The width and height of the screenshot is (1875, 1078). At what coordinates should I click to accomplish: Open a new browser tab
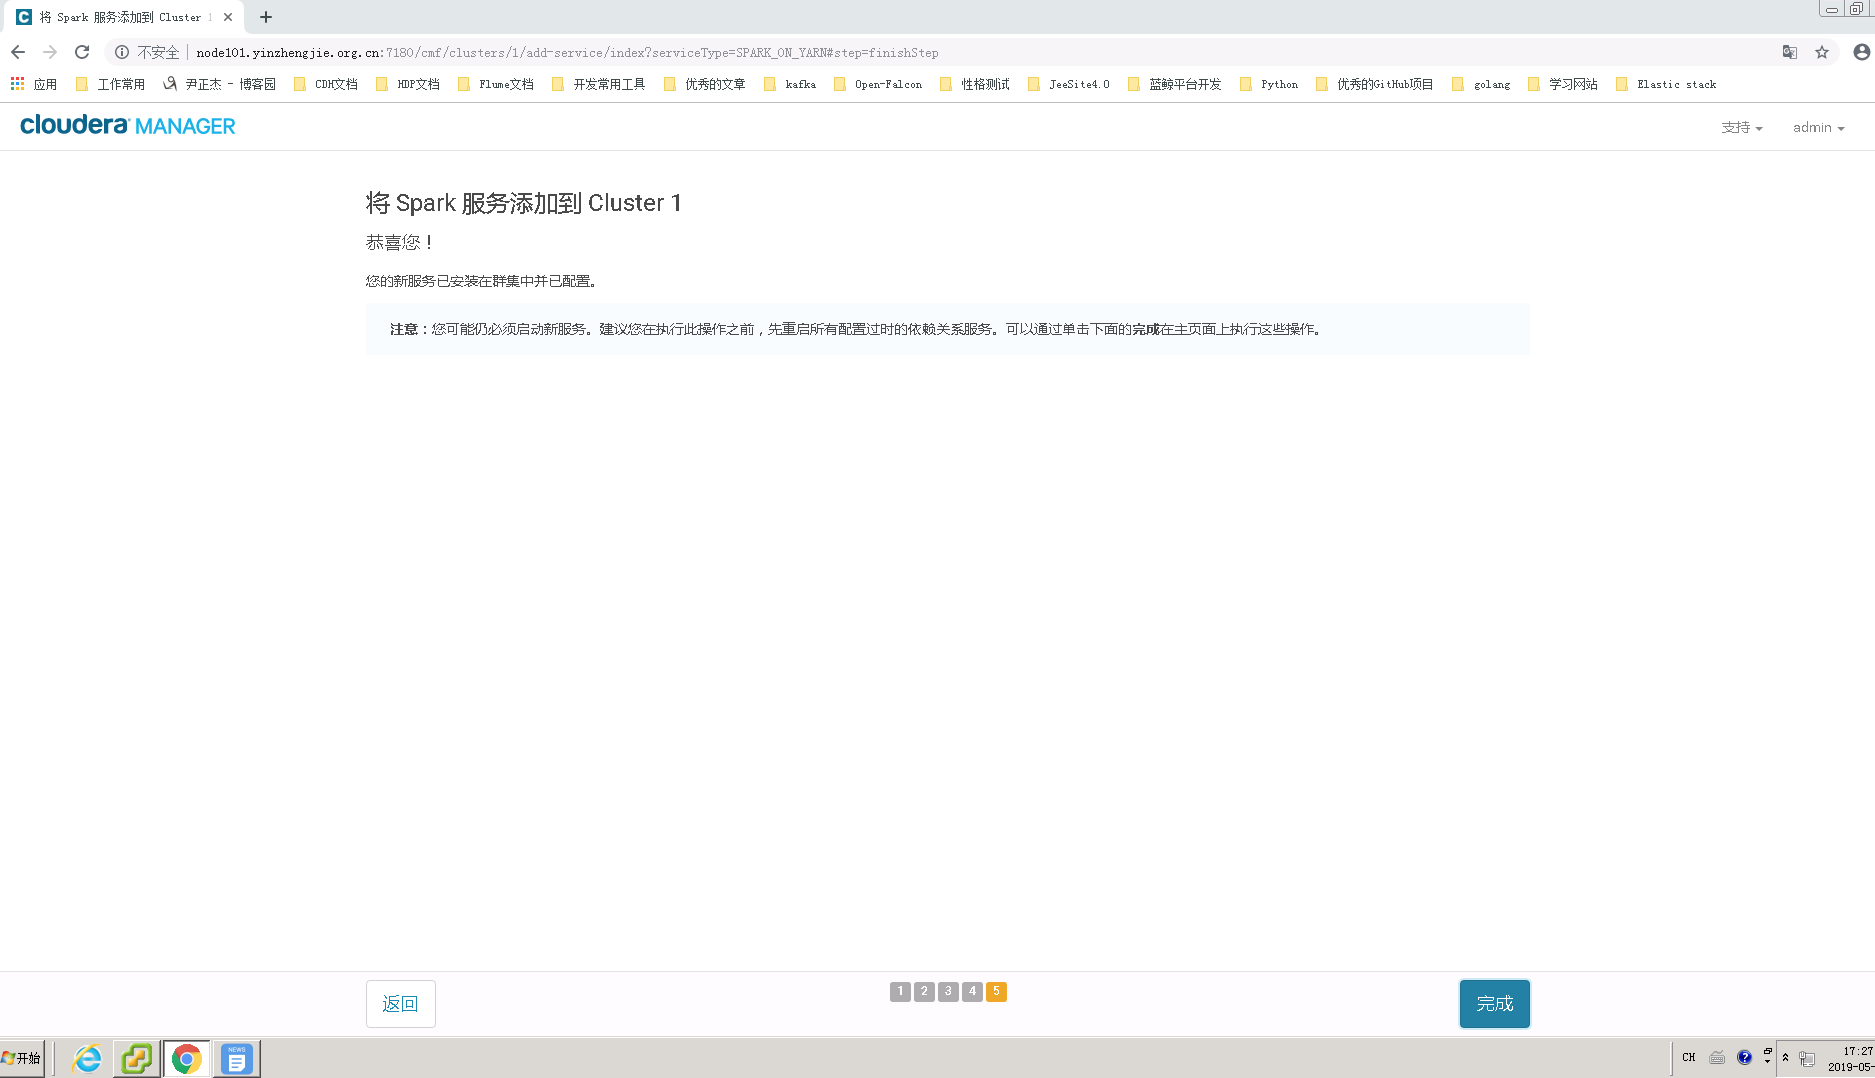[265, 17]
